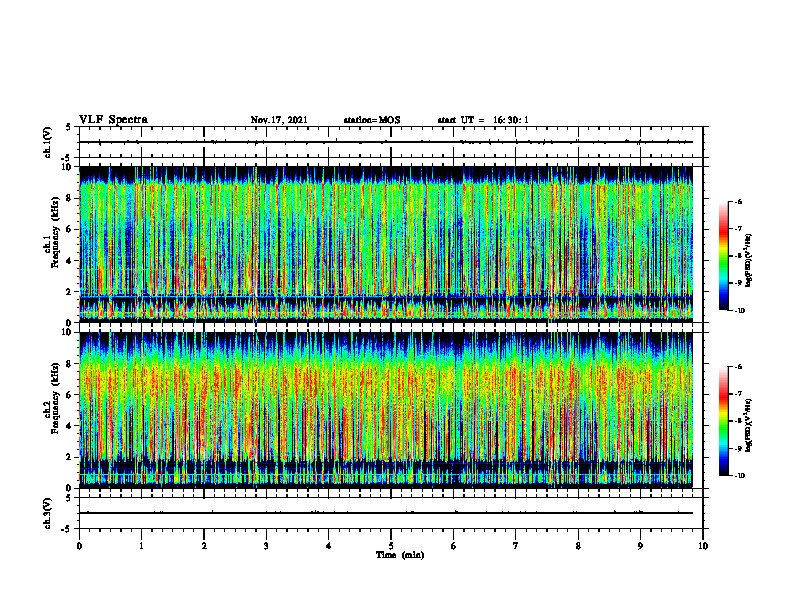Click the ch.2 color scale bar

pyautogui.click(x=723, y=421)
